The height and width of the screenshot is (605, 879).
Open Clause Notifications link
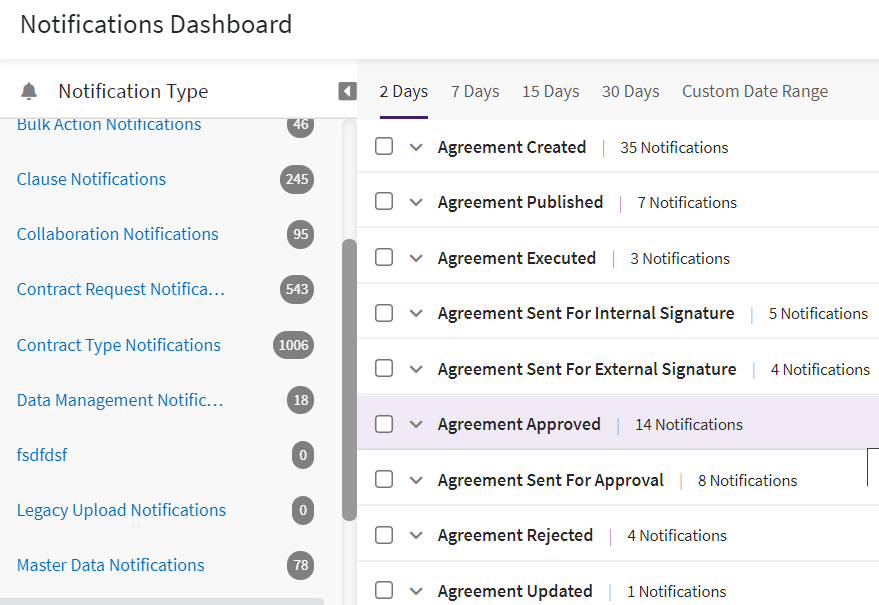coord(91,180)
